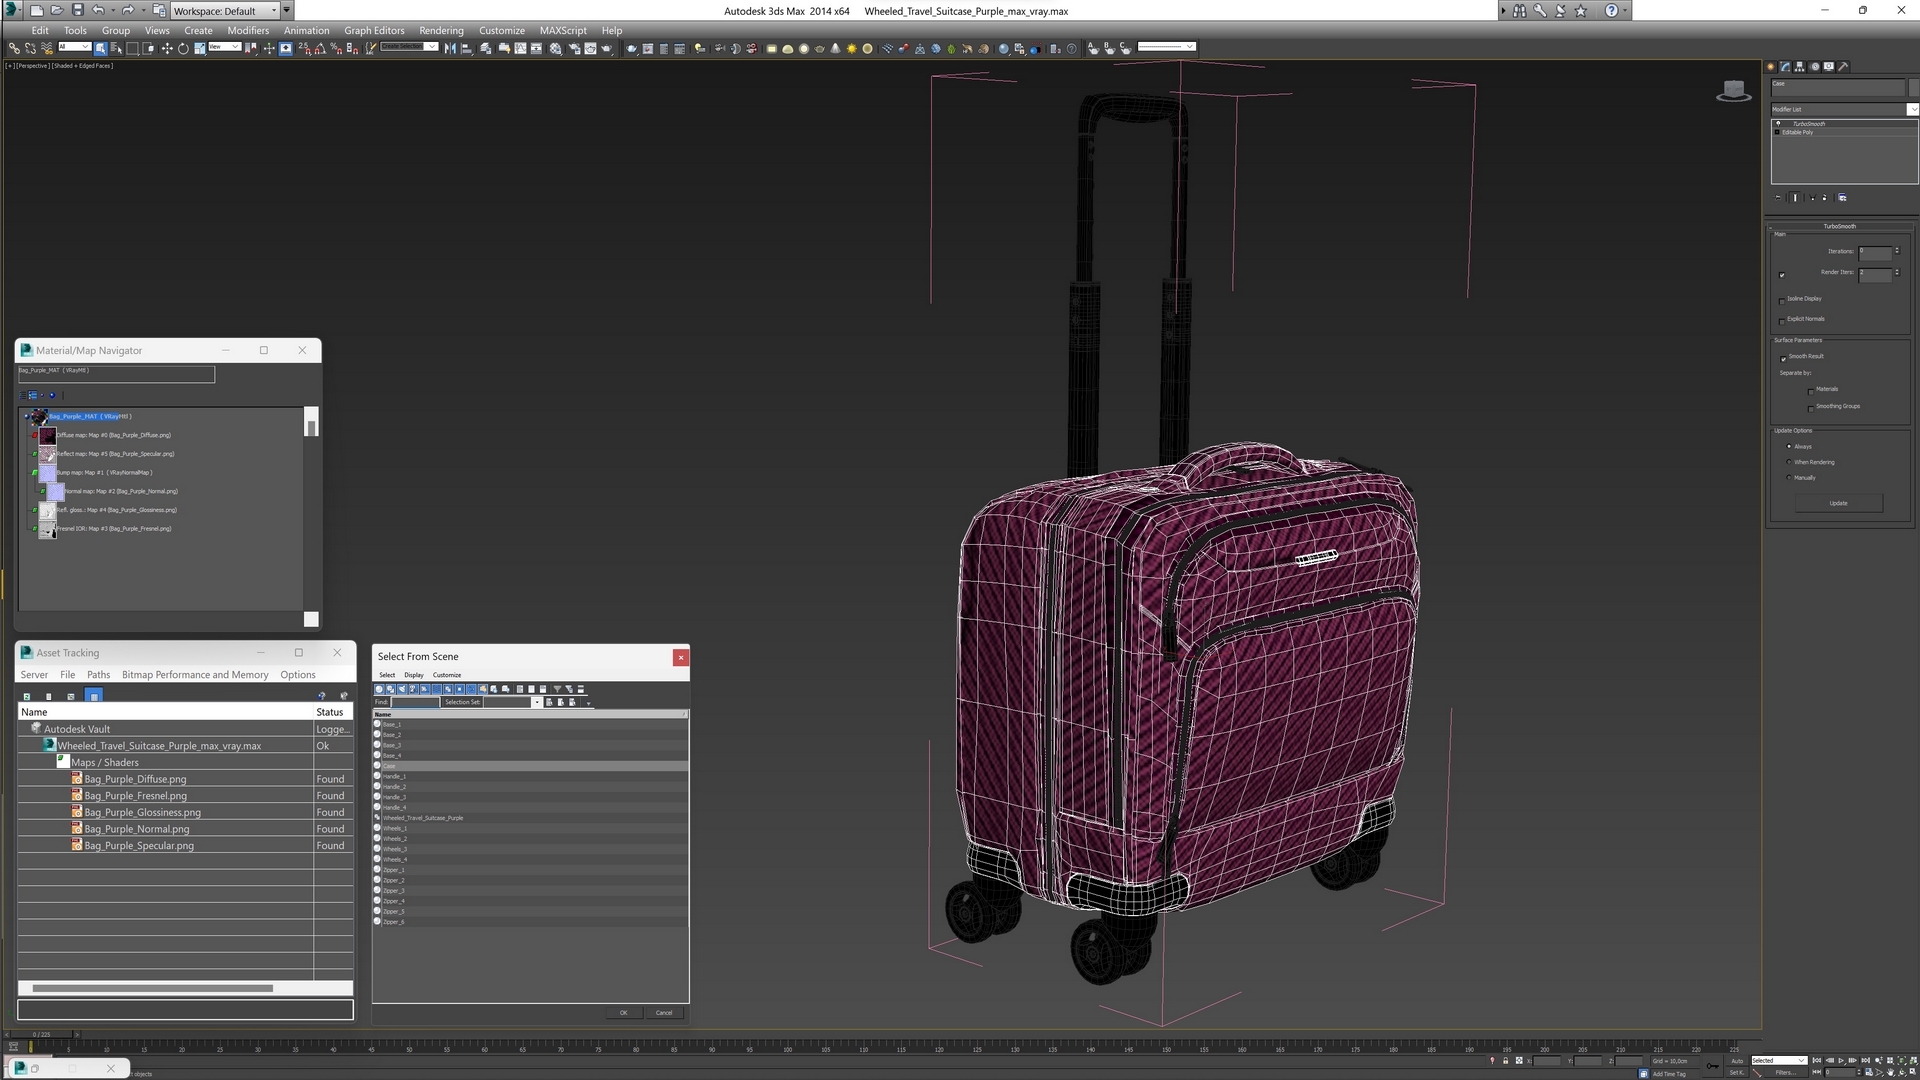Open the Material Editor icon
Image resolution: width=1920 pixels, height=1080 pixels.
coord(556,48)
